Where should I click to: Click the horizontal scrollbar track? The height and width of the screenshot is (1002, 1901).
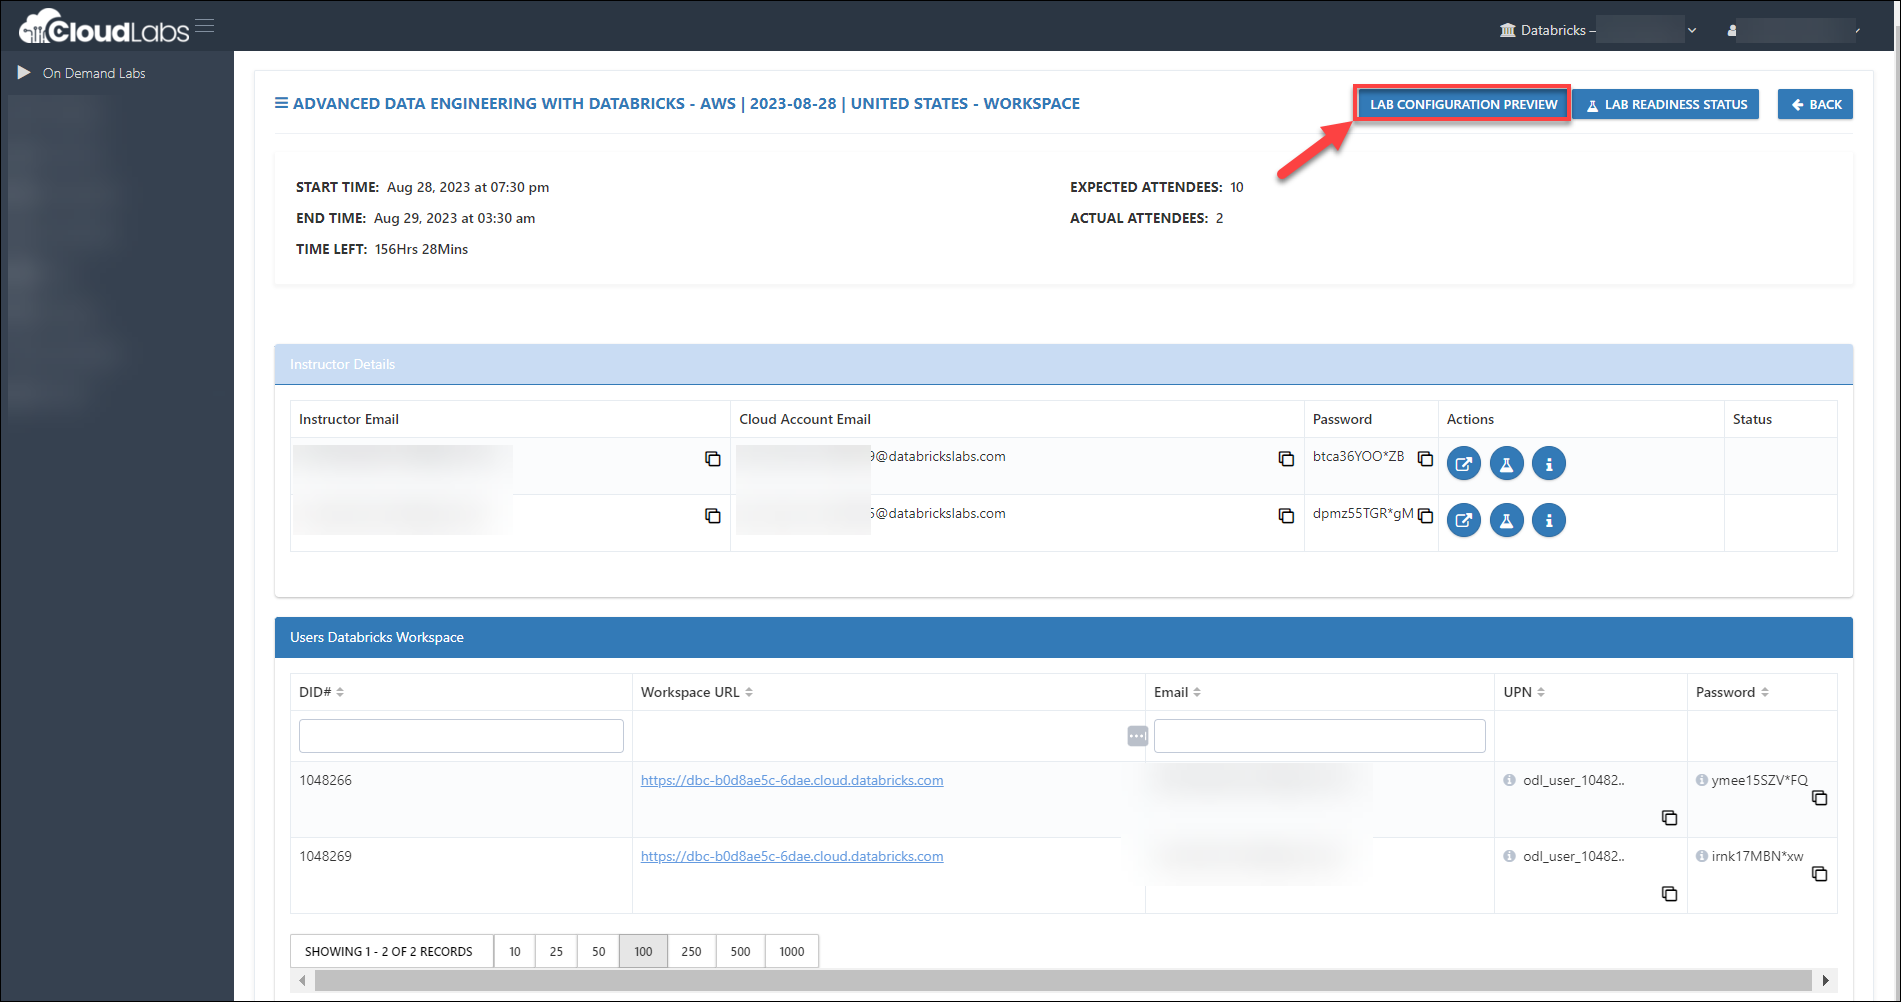1063,980
